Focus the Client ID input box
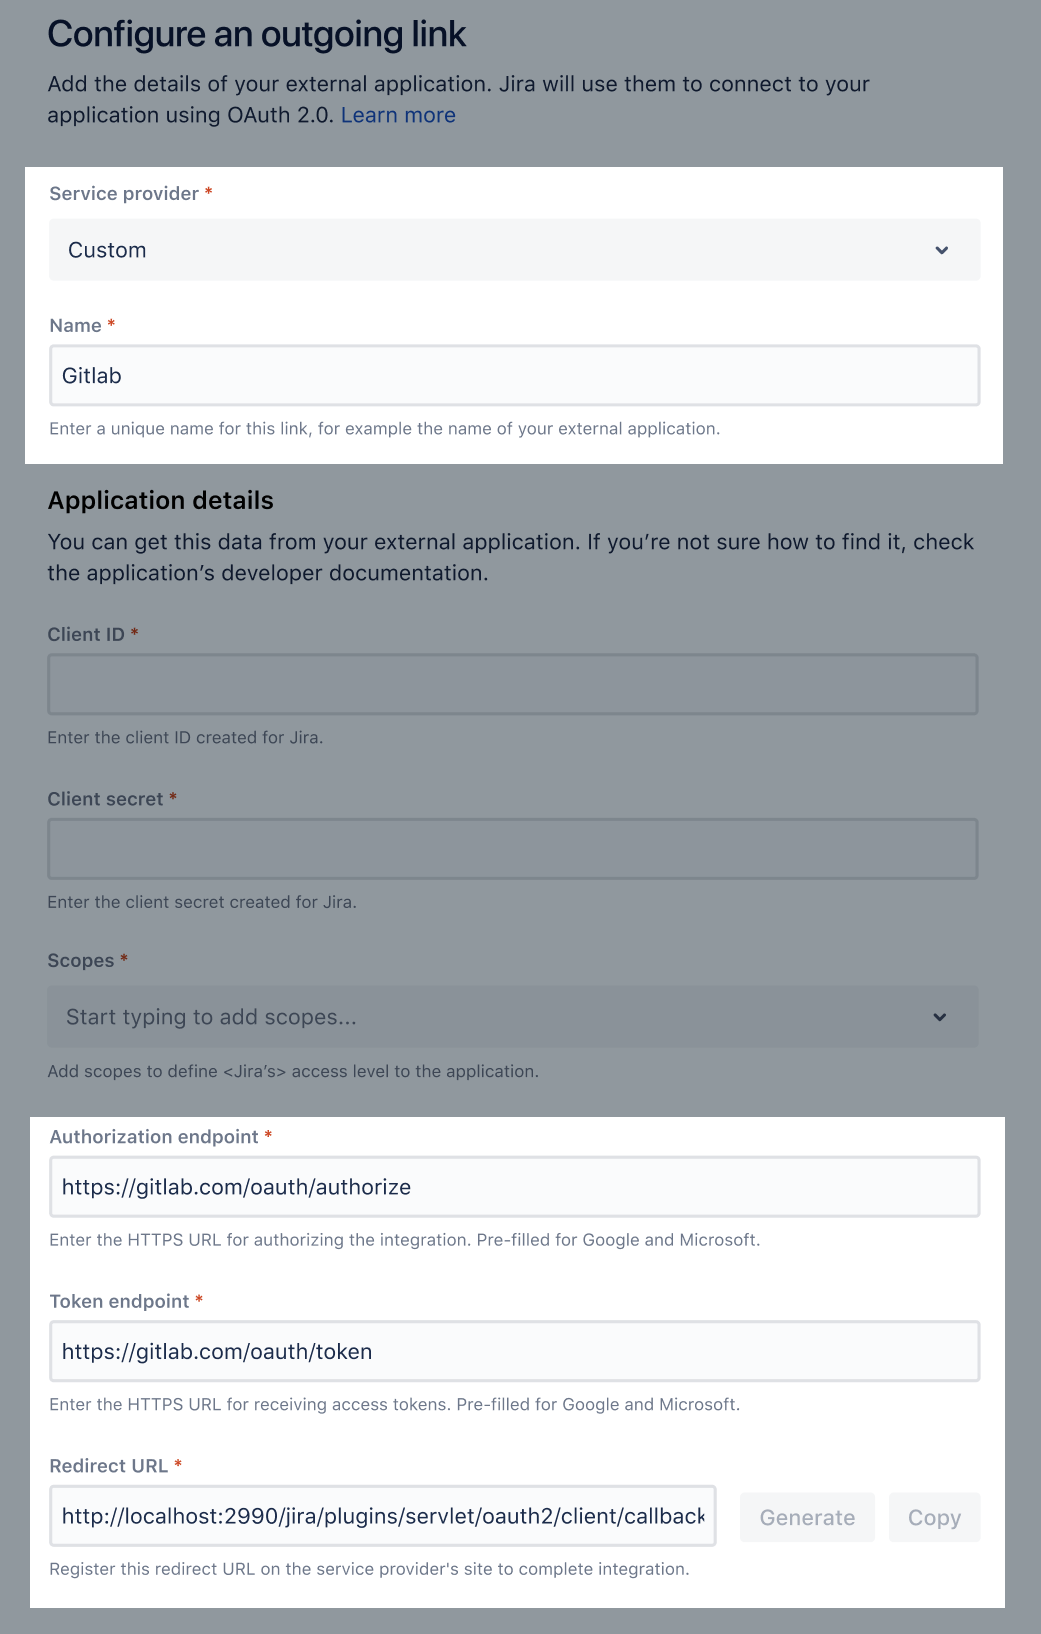Screen dimensions: 1041x1634 click(512, 685)
